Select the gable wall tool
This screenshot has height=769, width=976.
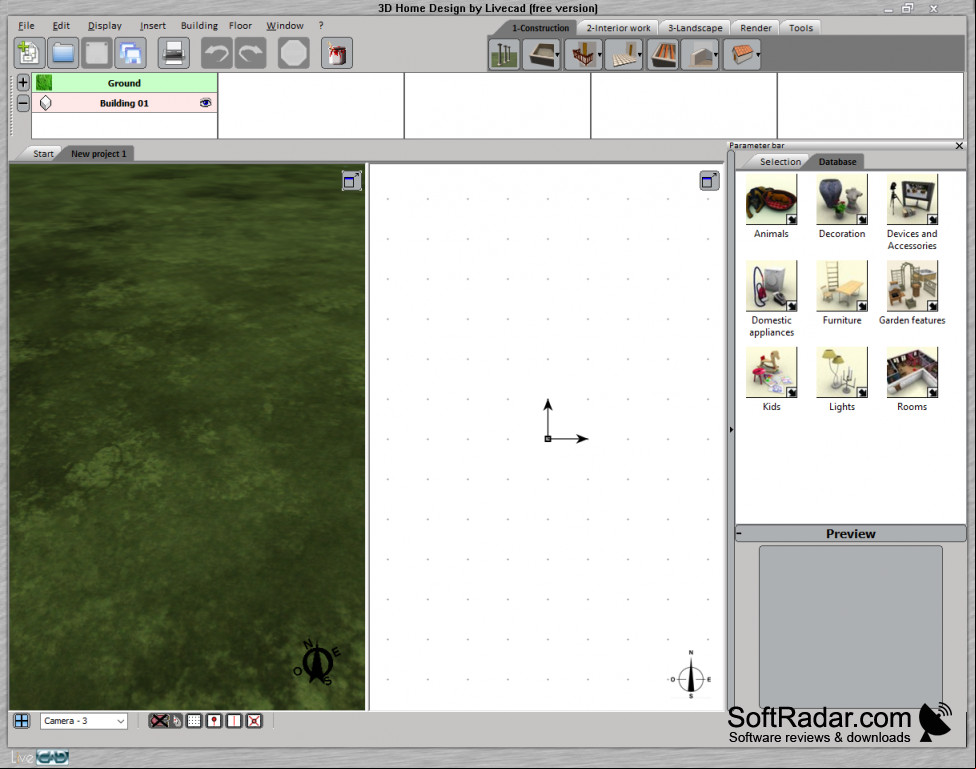click(698, 55)
